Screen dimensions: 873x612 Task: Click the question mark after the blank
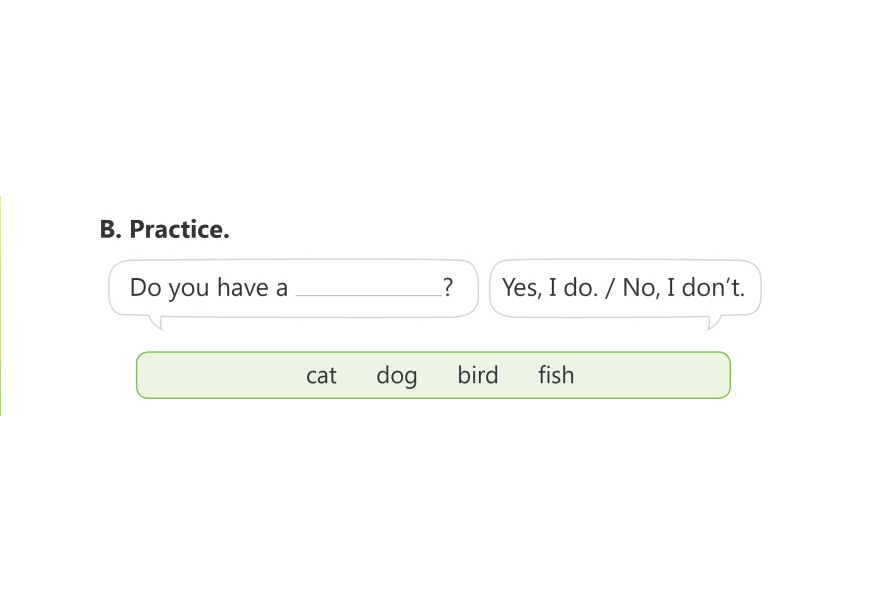(448, 288)
